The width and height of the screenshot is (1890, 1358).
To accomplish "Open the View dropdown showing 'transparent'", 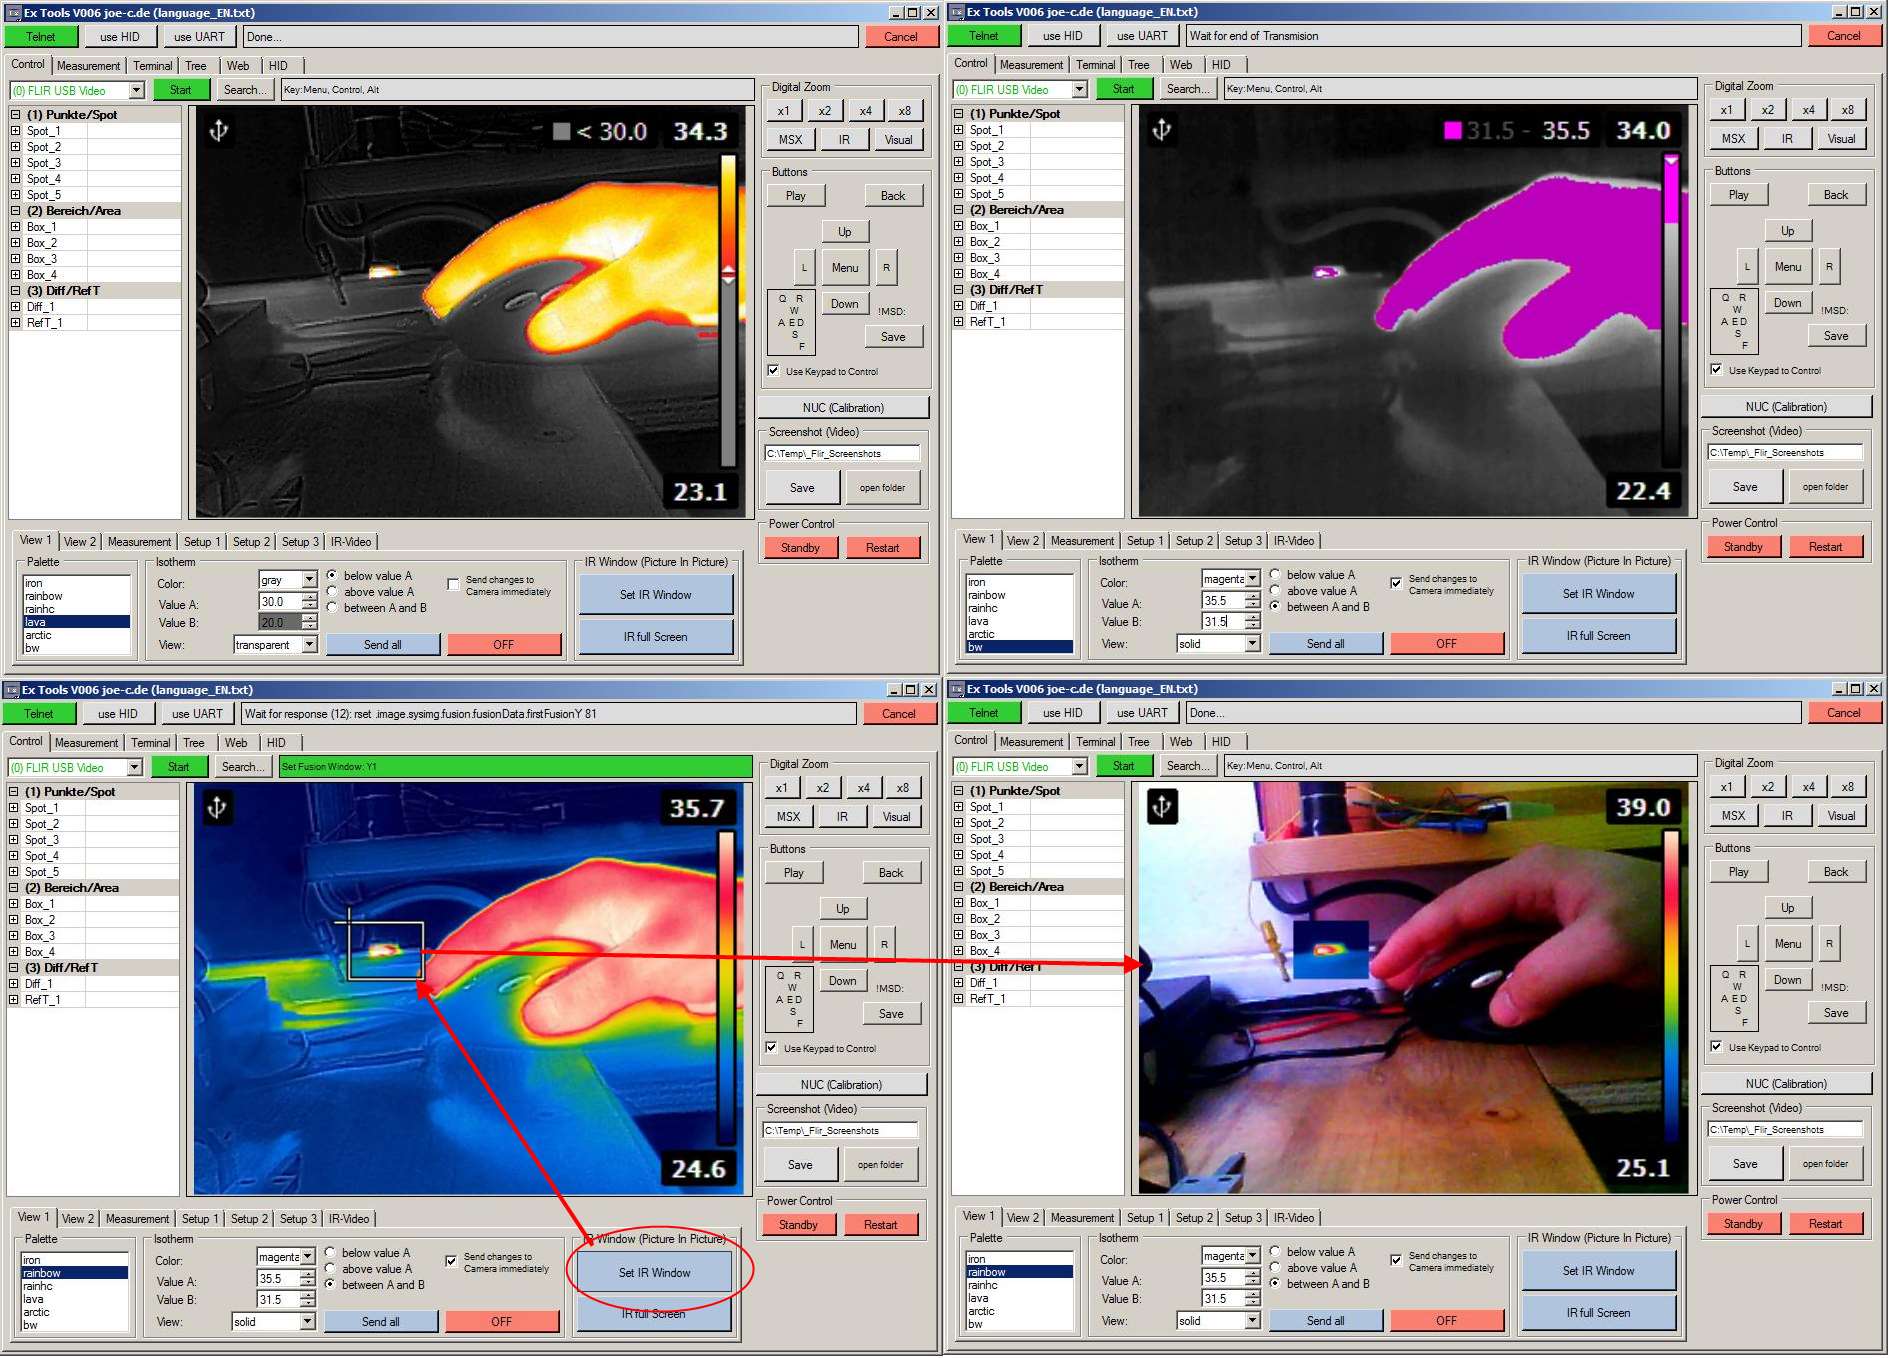I will click(309, 645).
